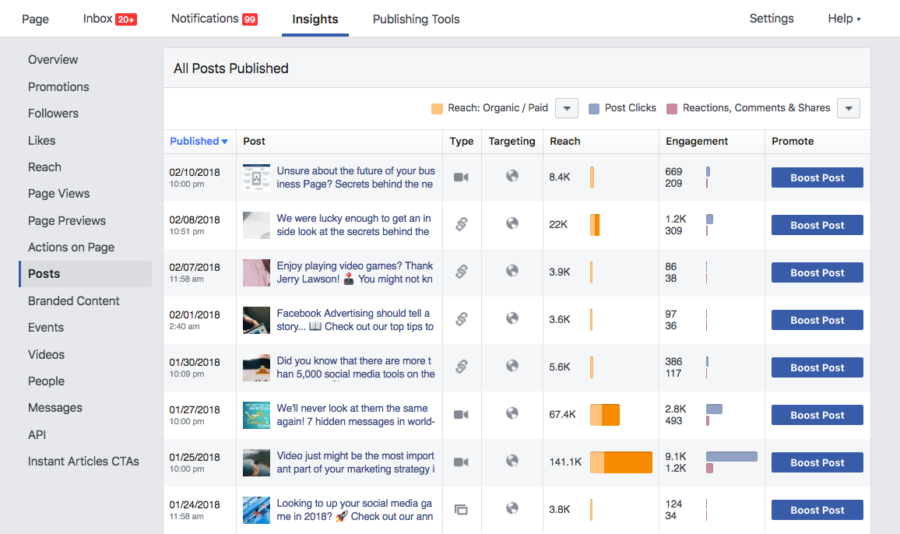Viewport: 900px width, 534px height.
Task: Select Videos in the left sidebar
Action: [x=46, y=354]
